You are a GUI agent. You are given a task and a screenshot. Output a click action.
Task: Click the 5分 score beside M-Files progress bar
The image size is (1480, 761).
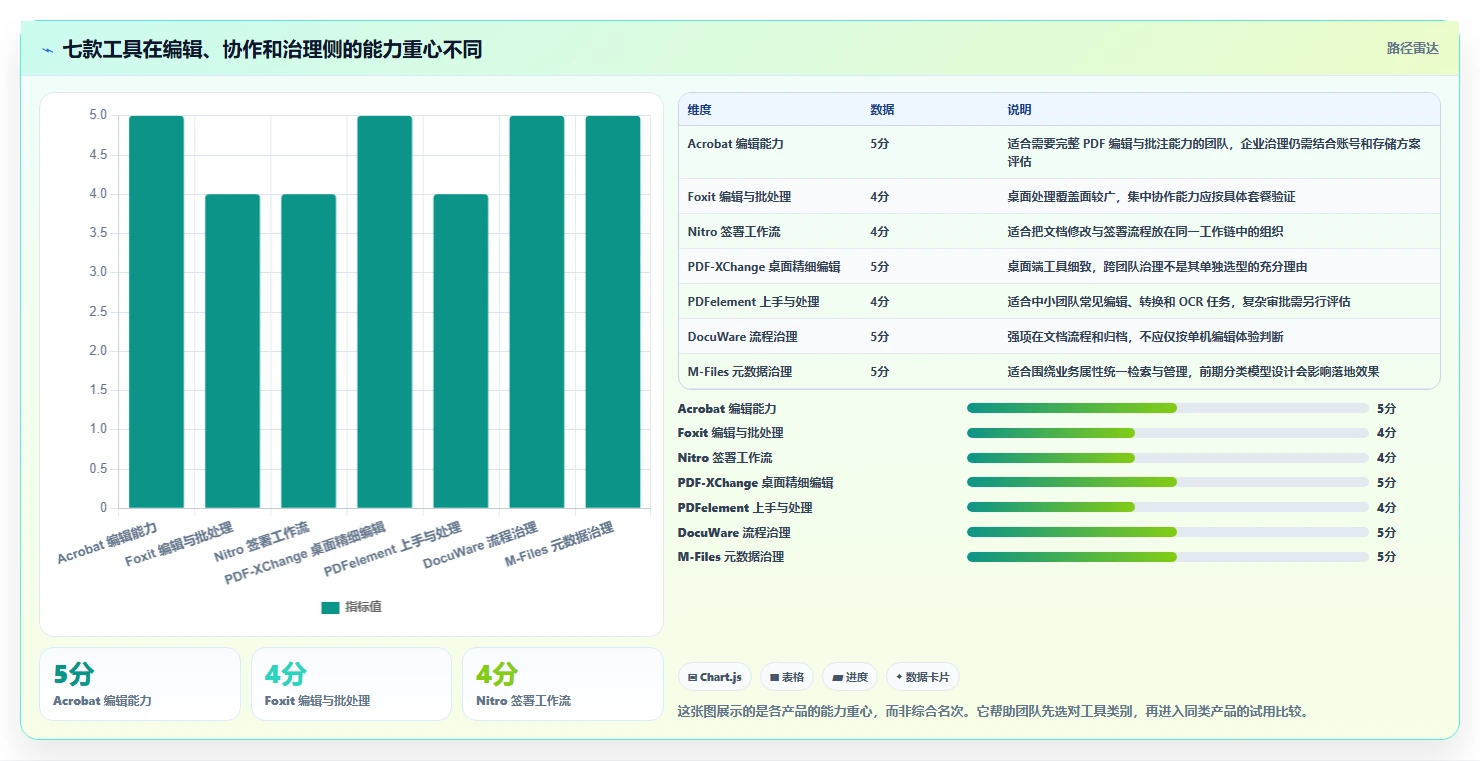pyautogui.click(x=1386, y=557)
